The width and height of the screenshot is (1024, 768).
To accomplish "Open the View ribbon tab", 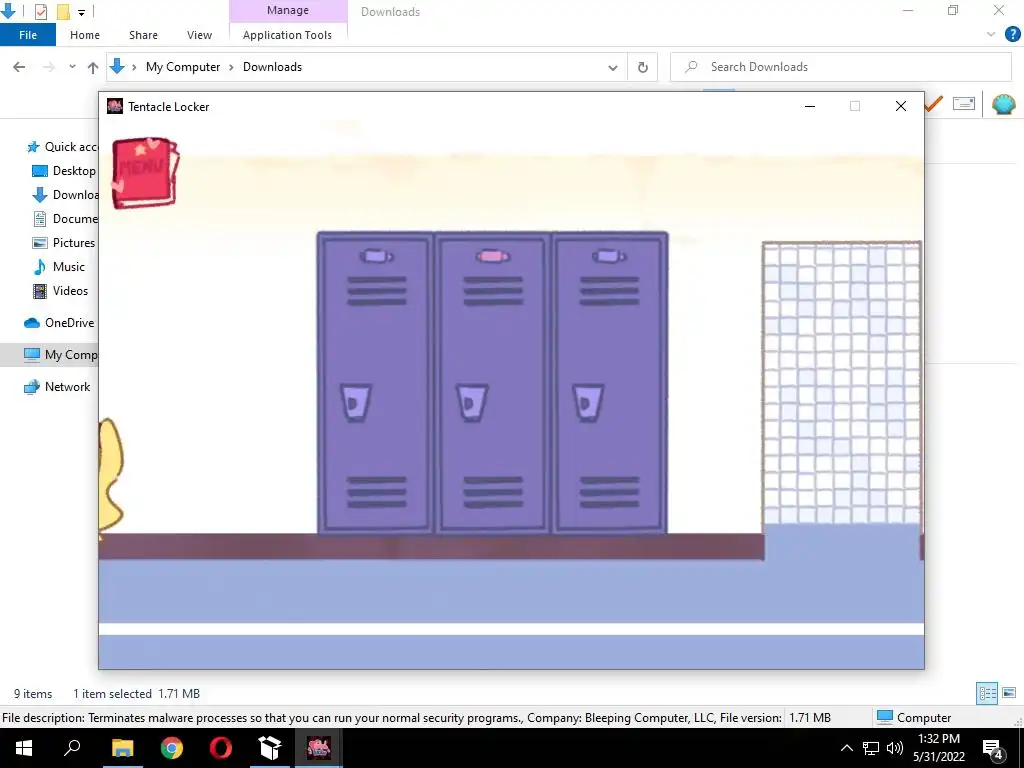I will tap(199, 35).
